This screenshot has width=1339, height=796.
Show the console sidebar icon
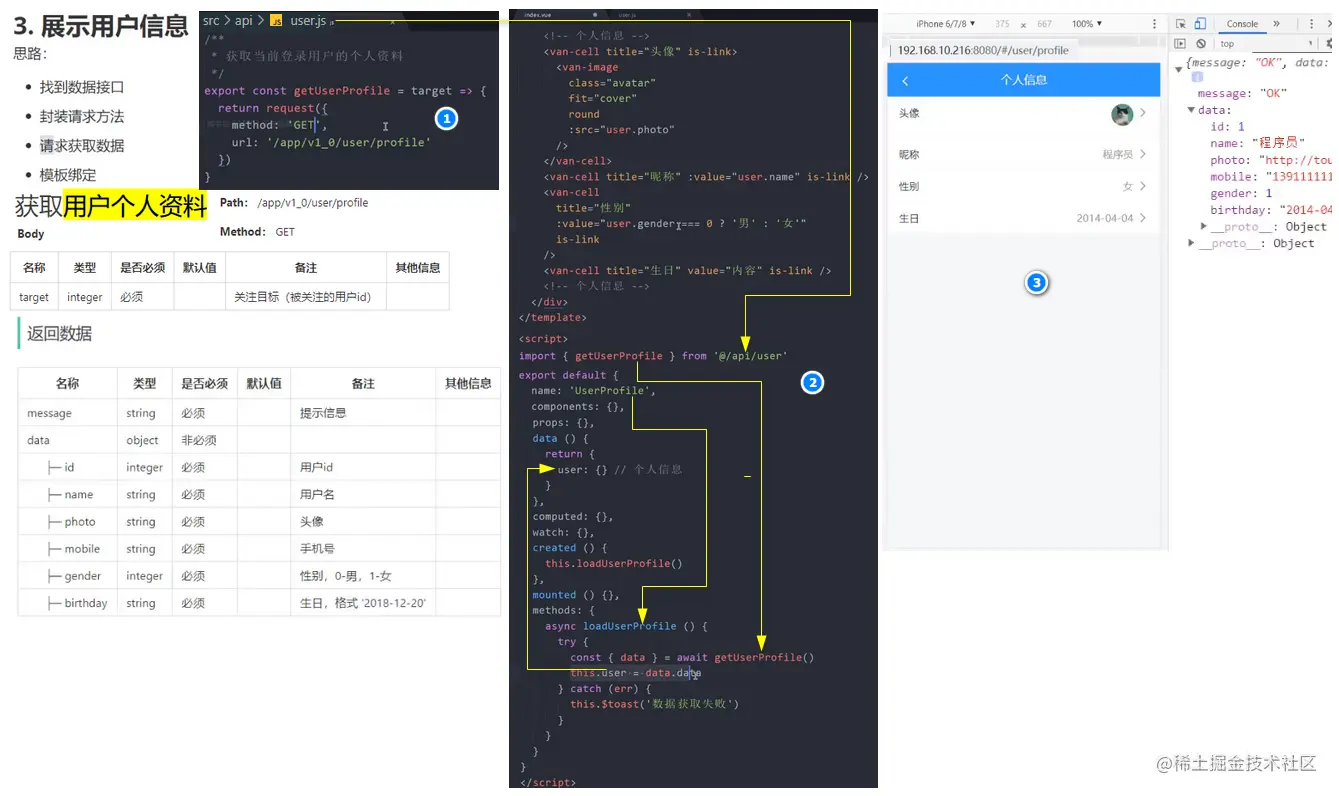pos(1180,44)
